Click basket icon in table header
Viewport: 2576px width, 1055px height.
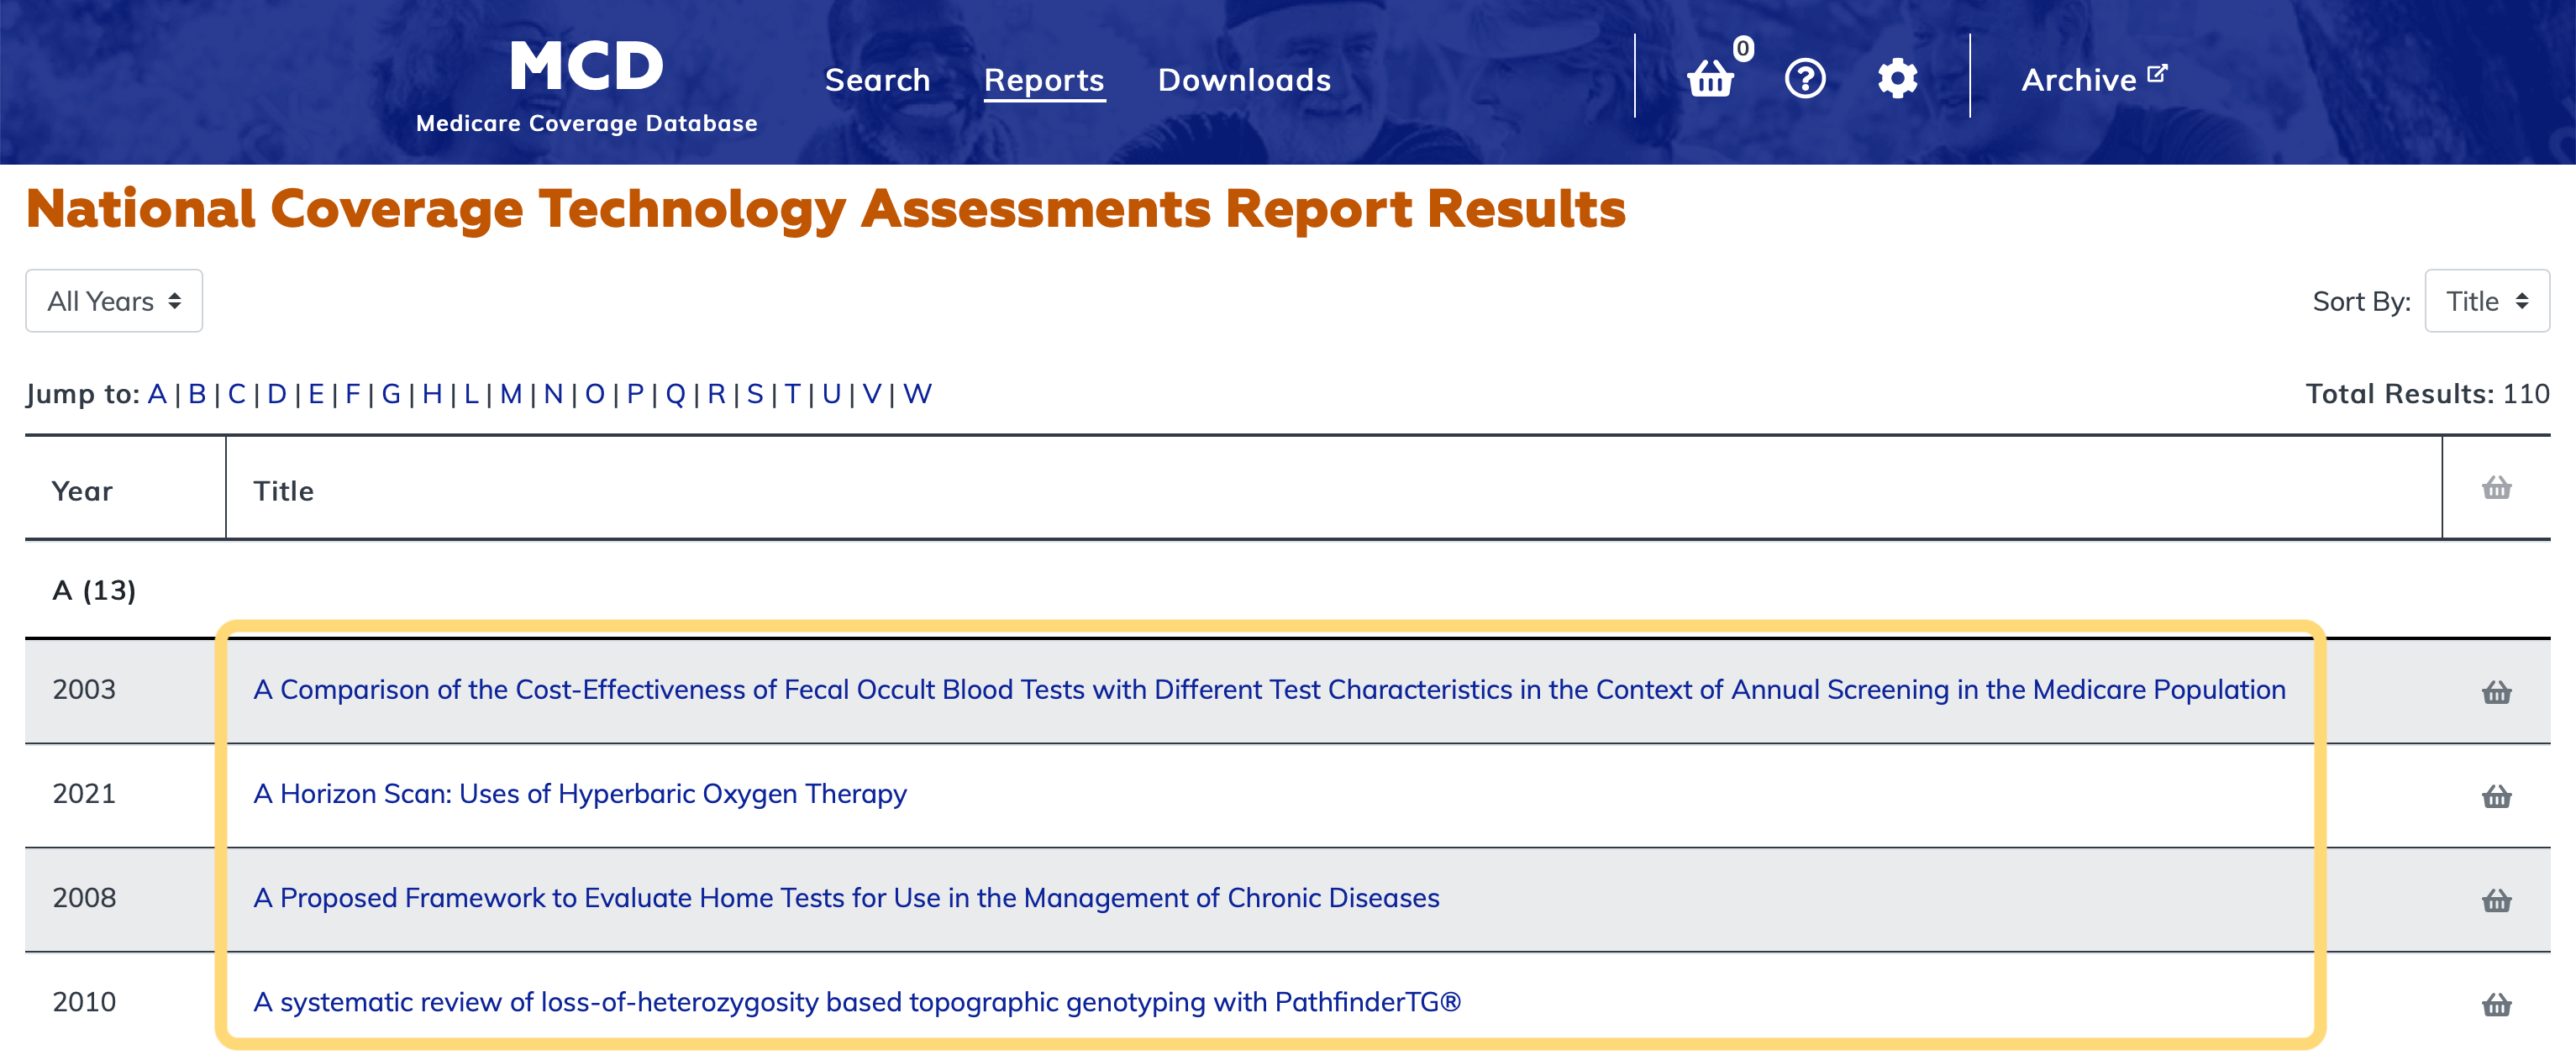[x=2496, y=488]
